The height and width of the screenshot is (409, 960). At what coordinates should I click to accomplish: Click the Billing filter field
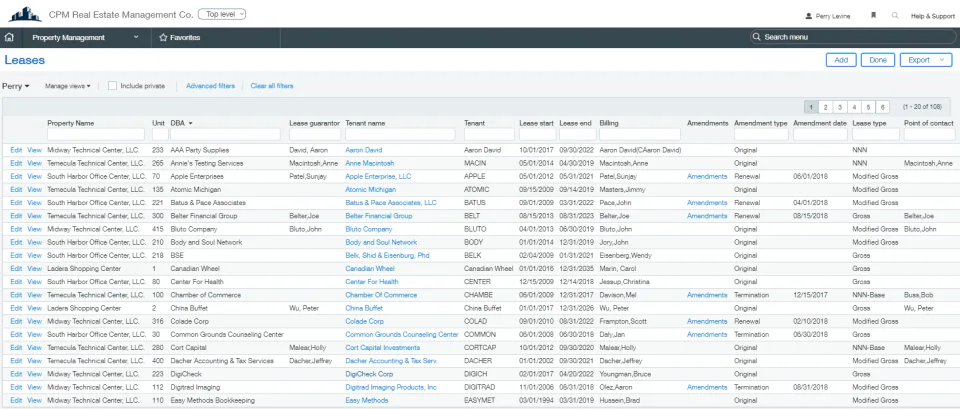coord(640,134)
